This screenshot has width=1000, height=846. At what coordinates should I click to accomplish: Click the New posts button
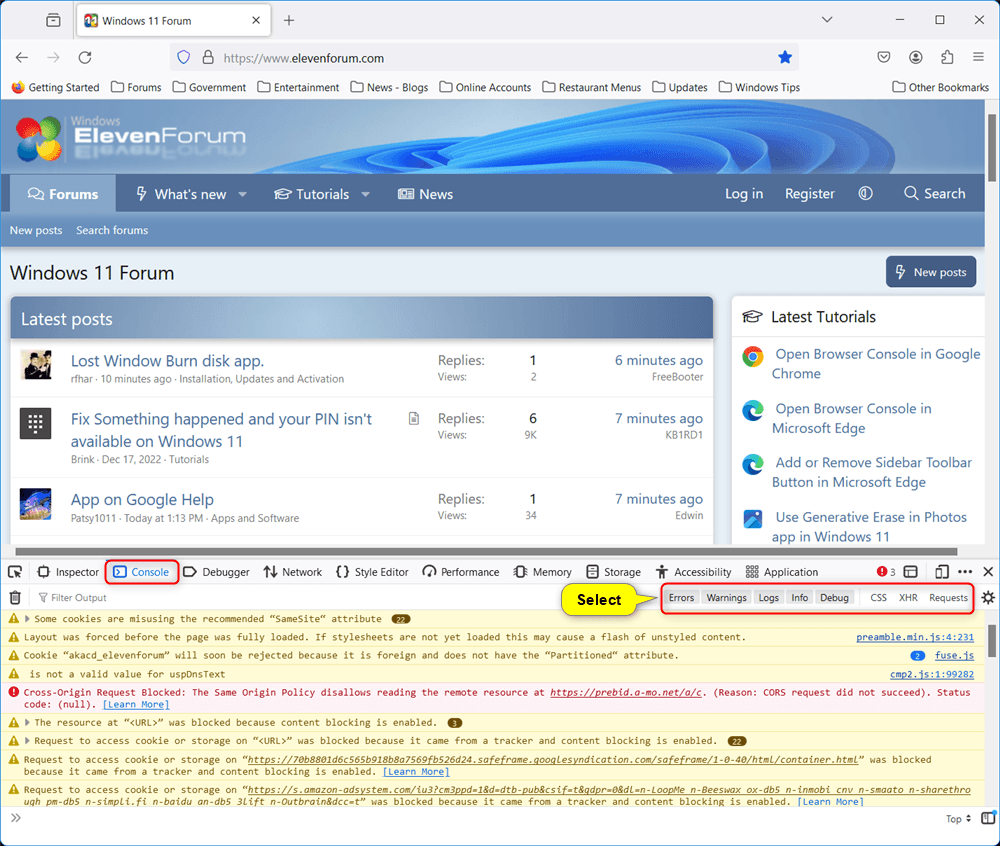click(930, 272)
